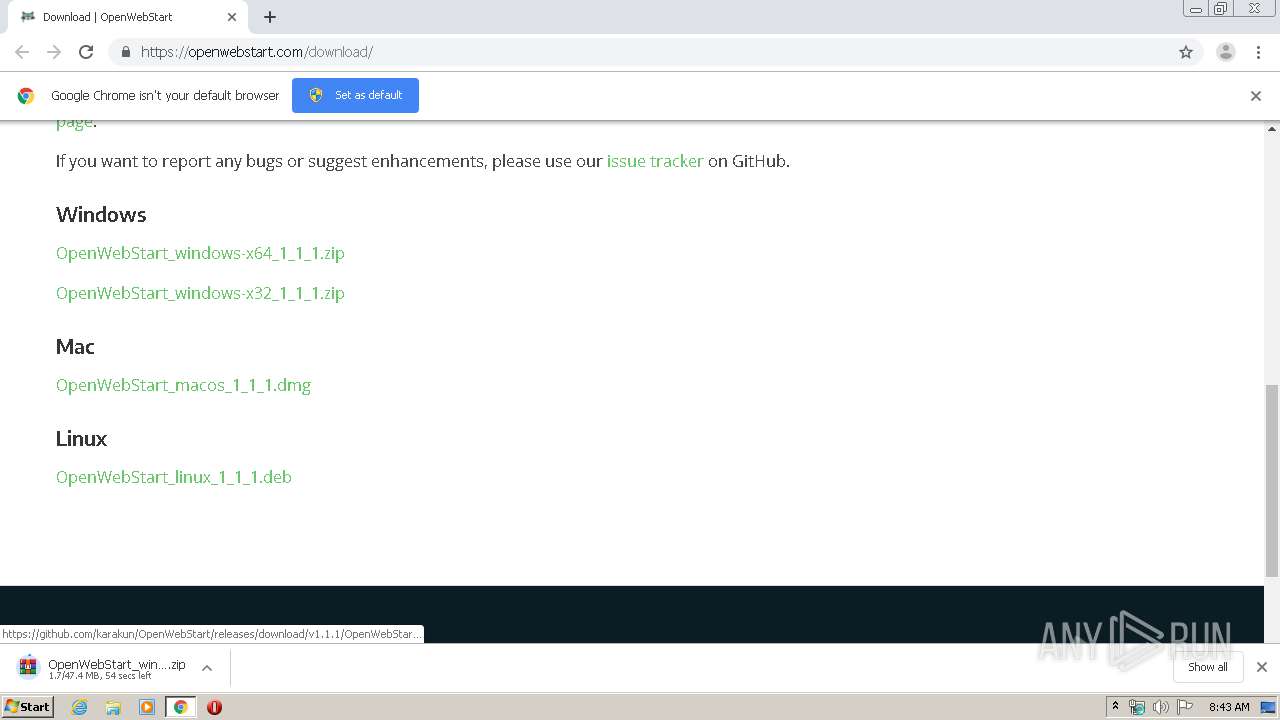The width and height of the screenshot is (1280, 720).
Task: Click the Mac heading text
Action: coord(75,347)
